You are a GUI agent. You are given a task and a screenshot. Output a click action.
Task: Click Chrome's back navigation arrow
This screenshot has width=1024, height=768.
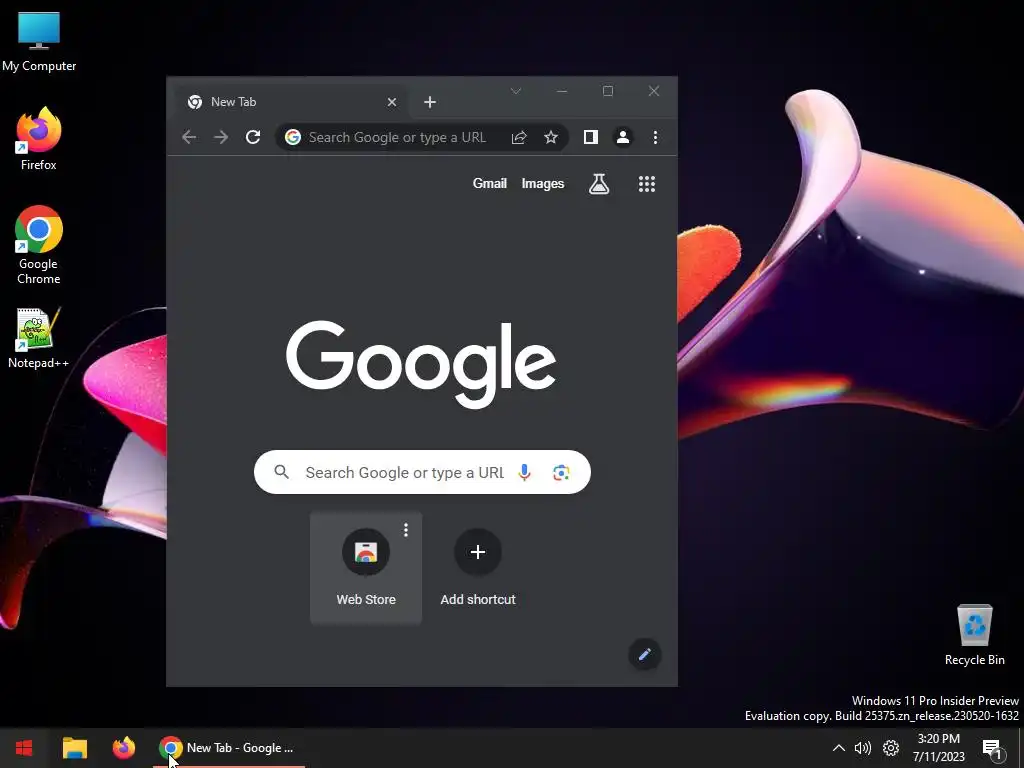(x=189, y=137)
